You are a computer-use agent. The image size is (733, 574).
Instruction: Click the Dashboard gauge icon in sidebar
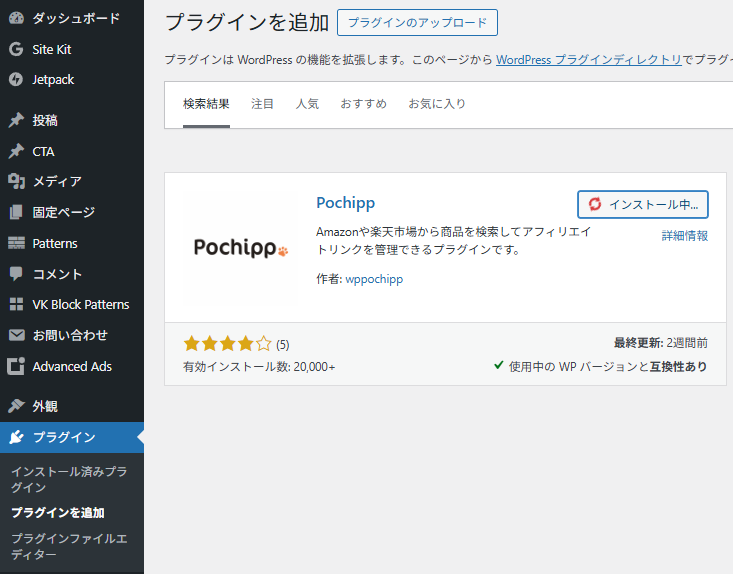16,18
